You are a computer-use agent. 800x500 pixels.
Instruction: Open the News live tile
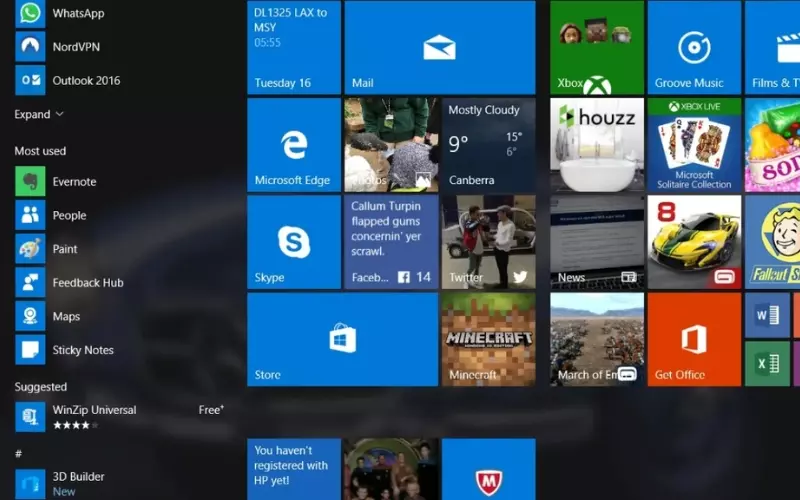pyautogui.click(x=597, y=242)
